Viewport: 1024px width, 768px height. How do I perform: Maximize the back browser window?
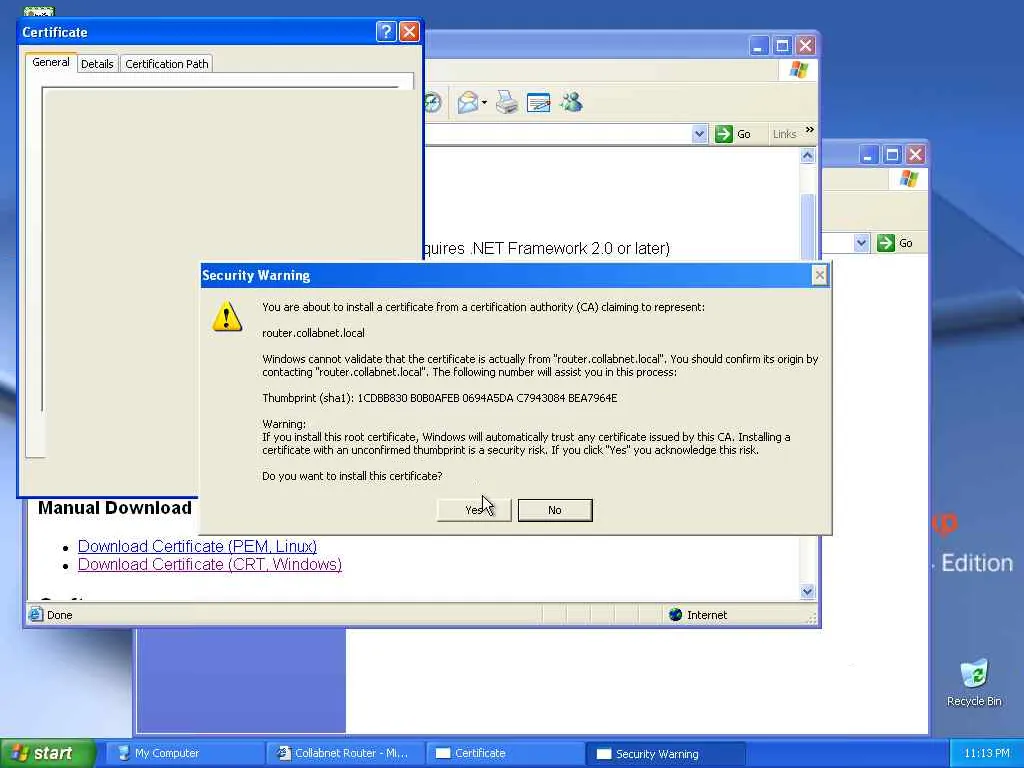tap(892, 155)
